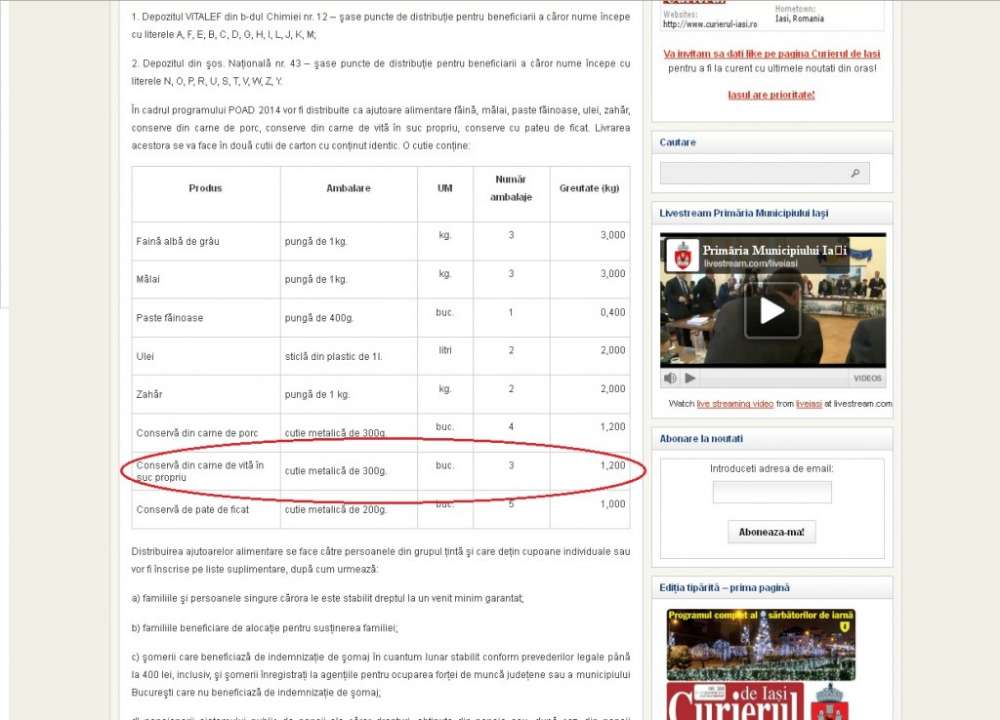This screenshot has width=1000, height=720.
Task: Select the weight value '1,000'
Action: pyautogui.click(x=613, y=504)
